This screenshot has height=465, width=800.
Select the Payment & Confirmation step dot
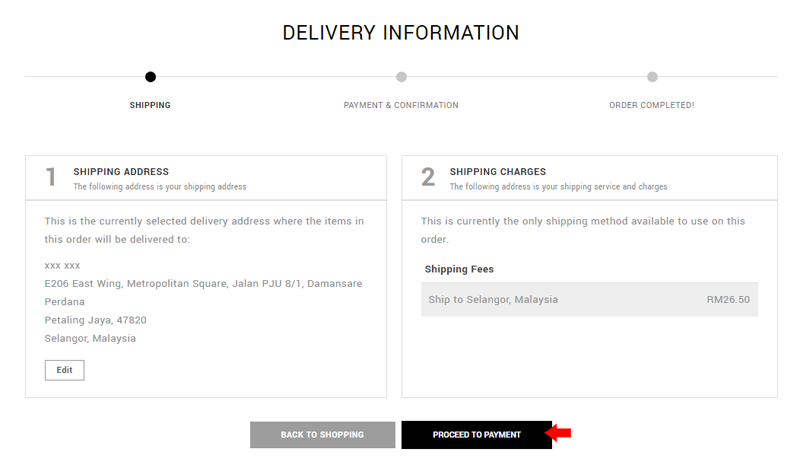(402, 77)
